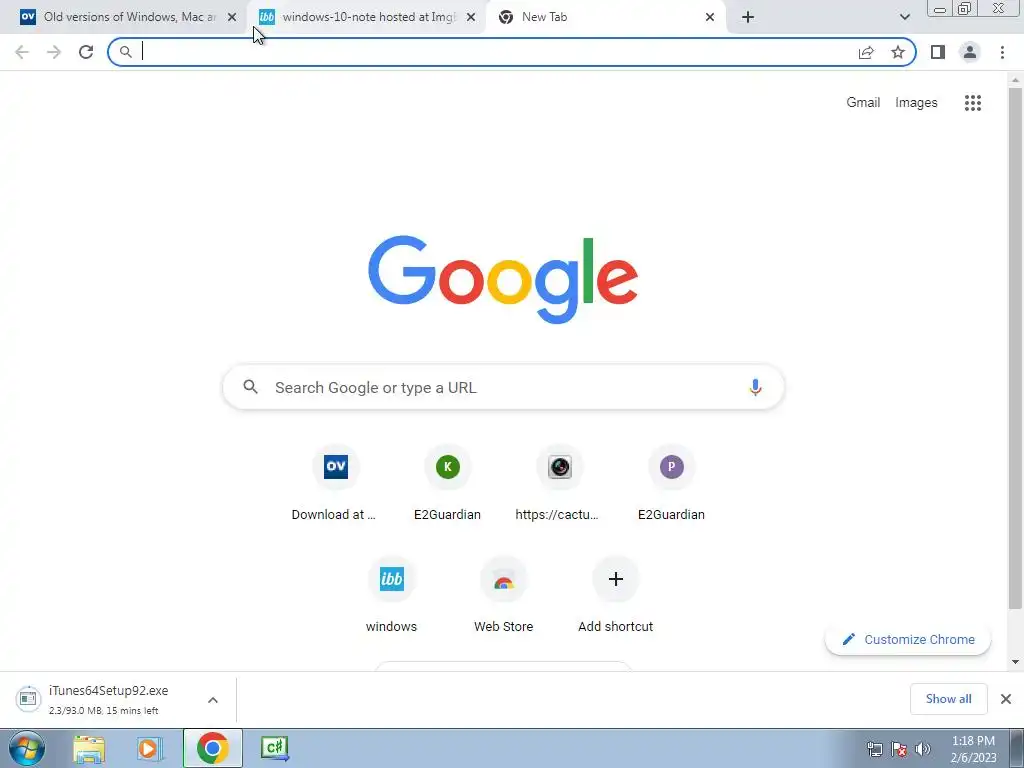Open the ibb windows shortcut

(x=391, y=595)
